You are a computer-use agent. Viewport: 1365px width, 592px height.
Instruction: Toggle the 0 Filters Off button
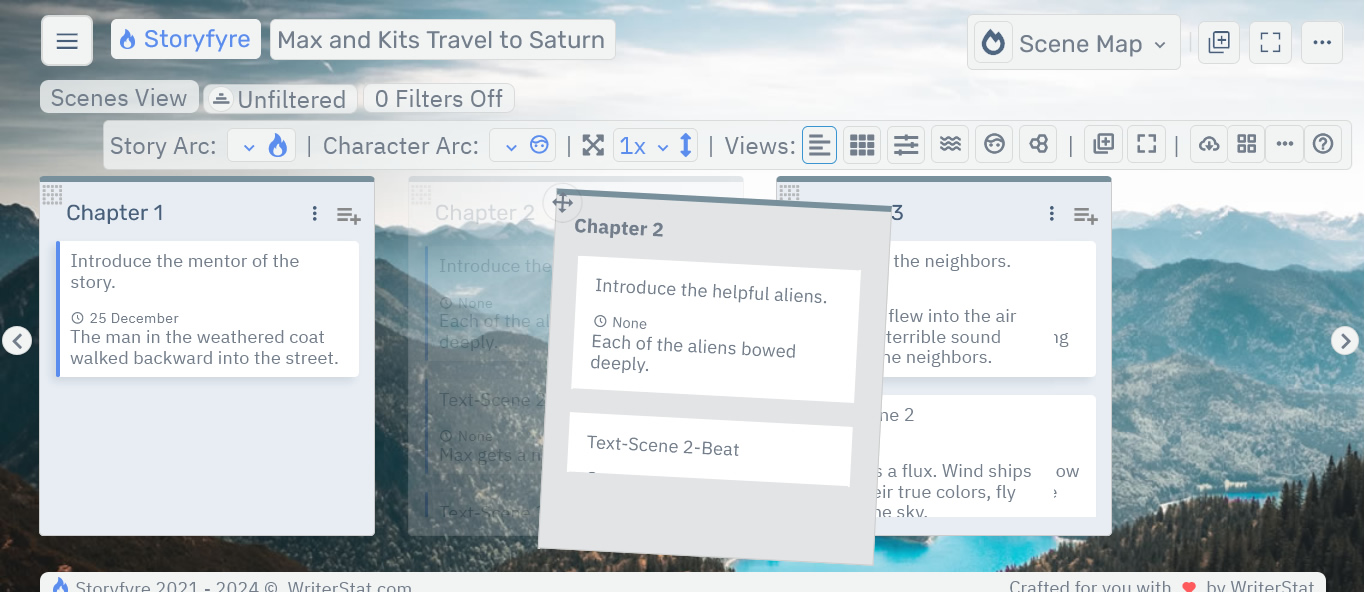pyautogui.click(x=438, y=99)
